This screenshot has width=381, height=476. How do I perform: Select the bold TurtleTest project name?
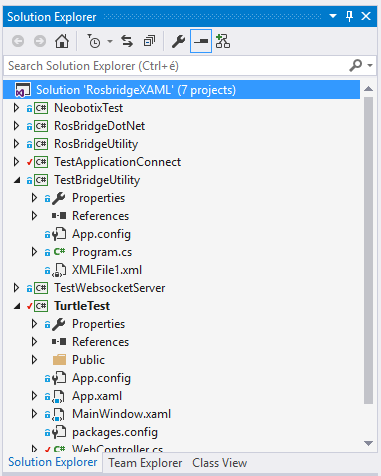pos(82,306)
